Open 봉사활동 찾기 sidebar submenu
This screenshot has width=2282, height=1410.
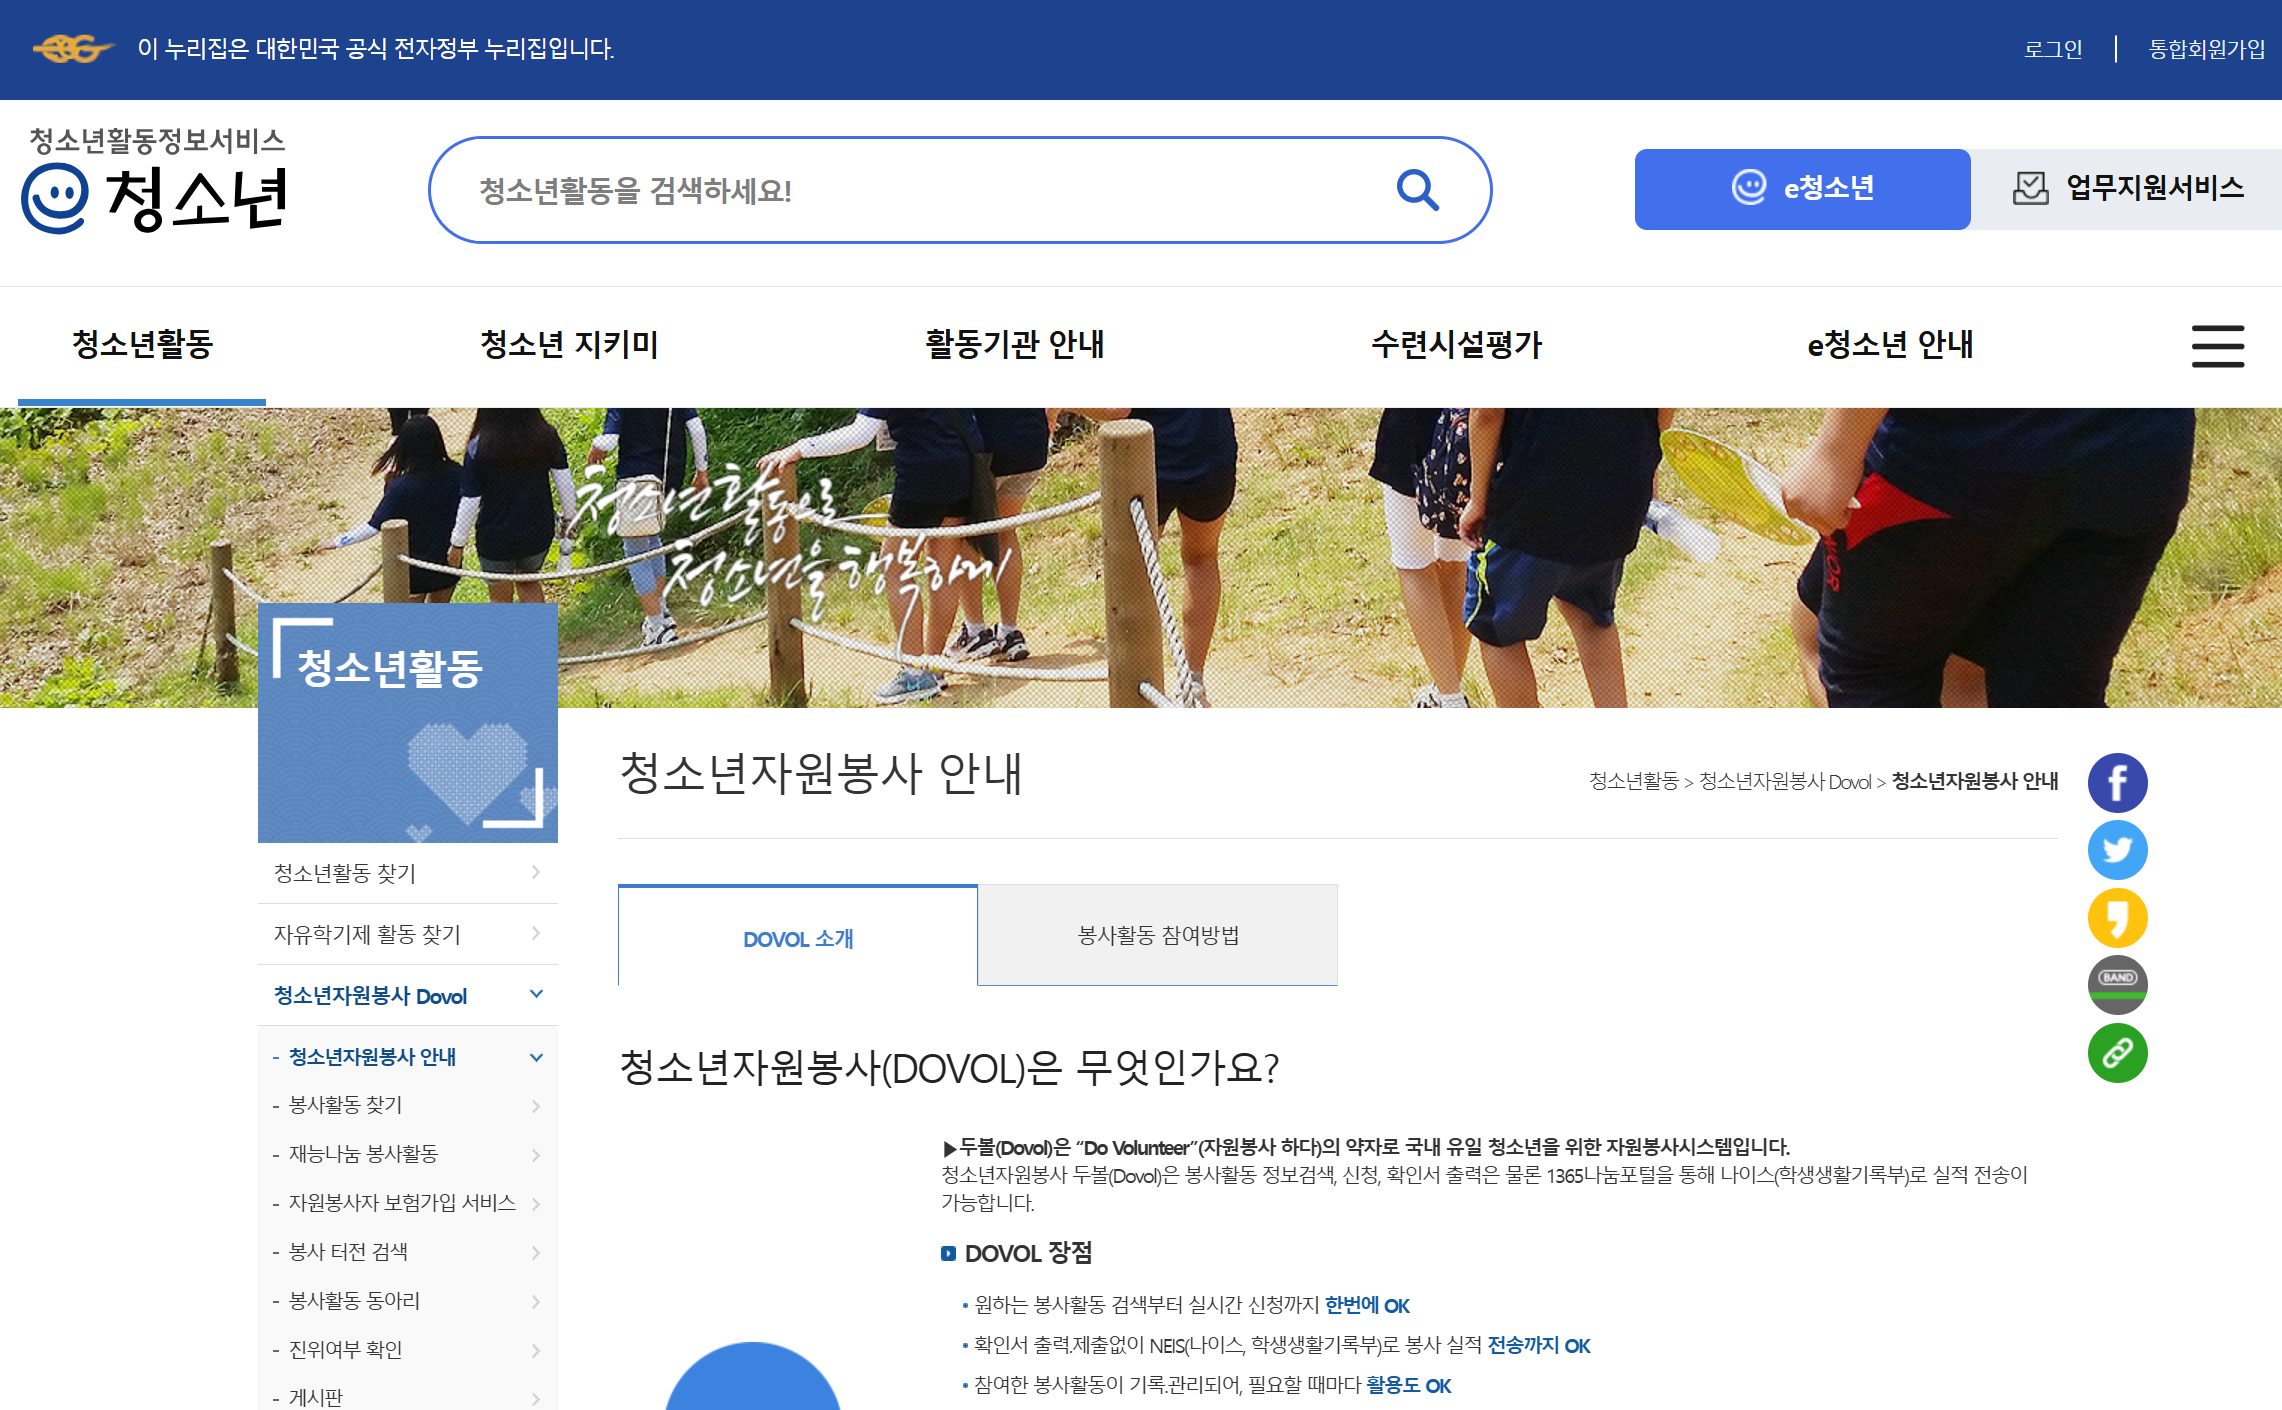pyautogui.click(x=408, y=1105)
